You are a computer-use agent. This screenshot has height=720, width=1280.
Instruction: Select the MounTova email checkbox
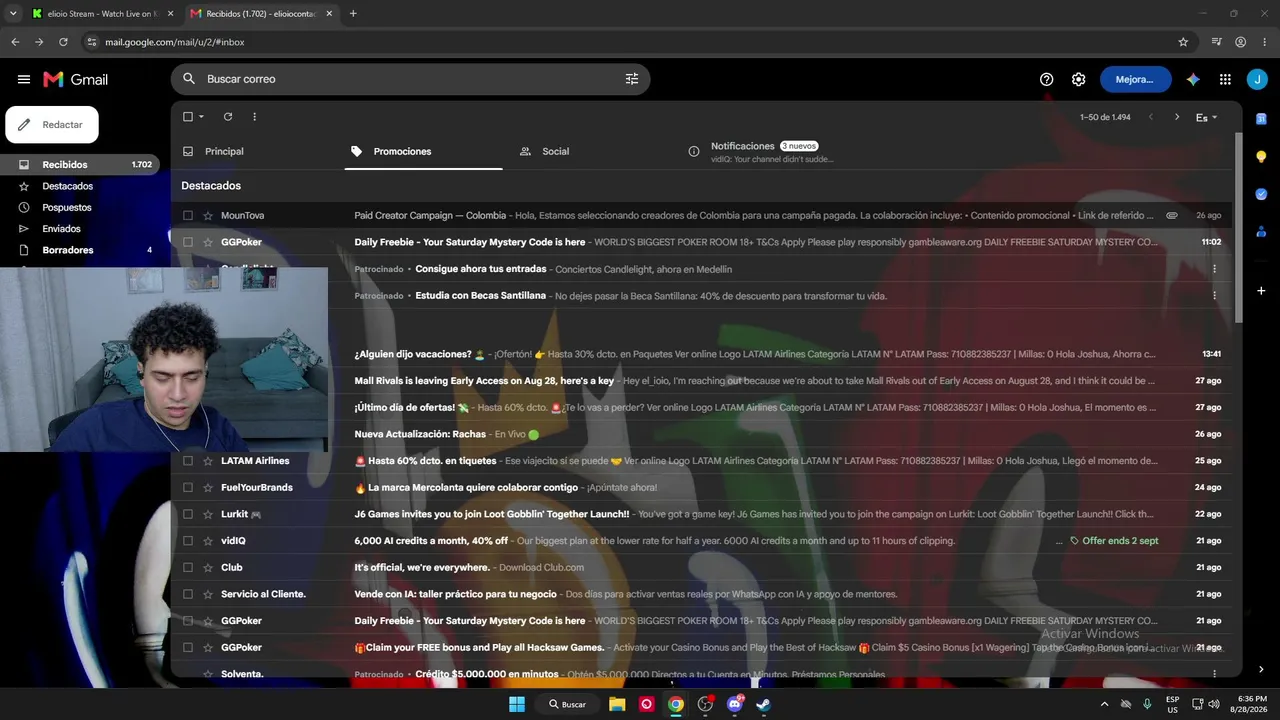coord(188,215)
